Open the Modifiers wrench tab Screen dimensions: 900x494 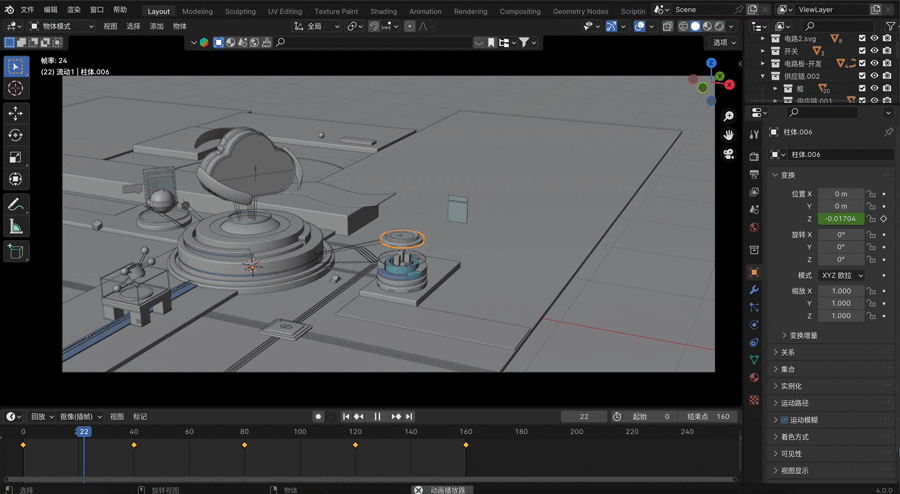tap(754, 290)
